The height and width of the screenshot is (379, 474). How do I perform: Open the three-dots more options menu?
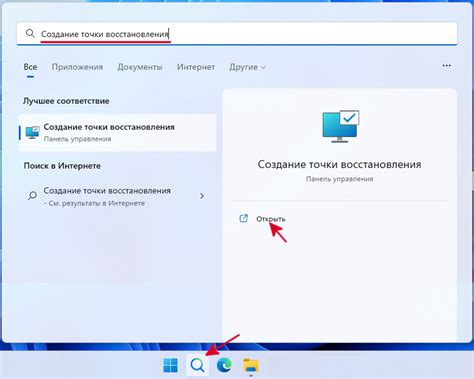pyautogui.click(x=446, y=66)
